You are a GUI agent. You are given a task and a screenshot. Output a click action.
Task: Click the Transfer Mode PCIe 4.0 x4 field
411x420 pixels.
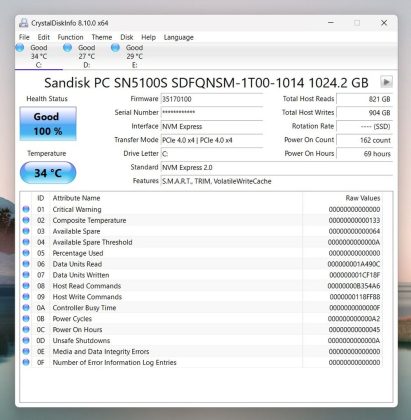click(212, 140)
